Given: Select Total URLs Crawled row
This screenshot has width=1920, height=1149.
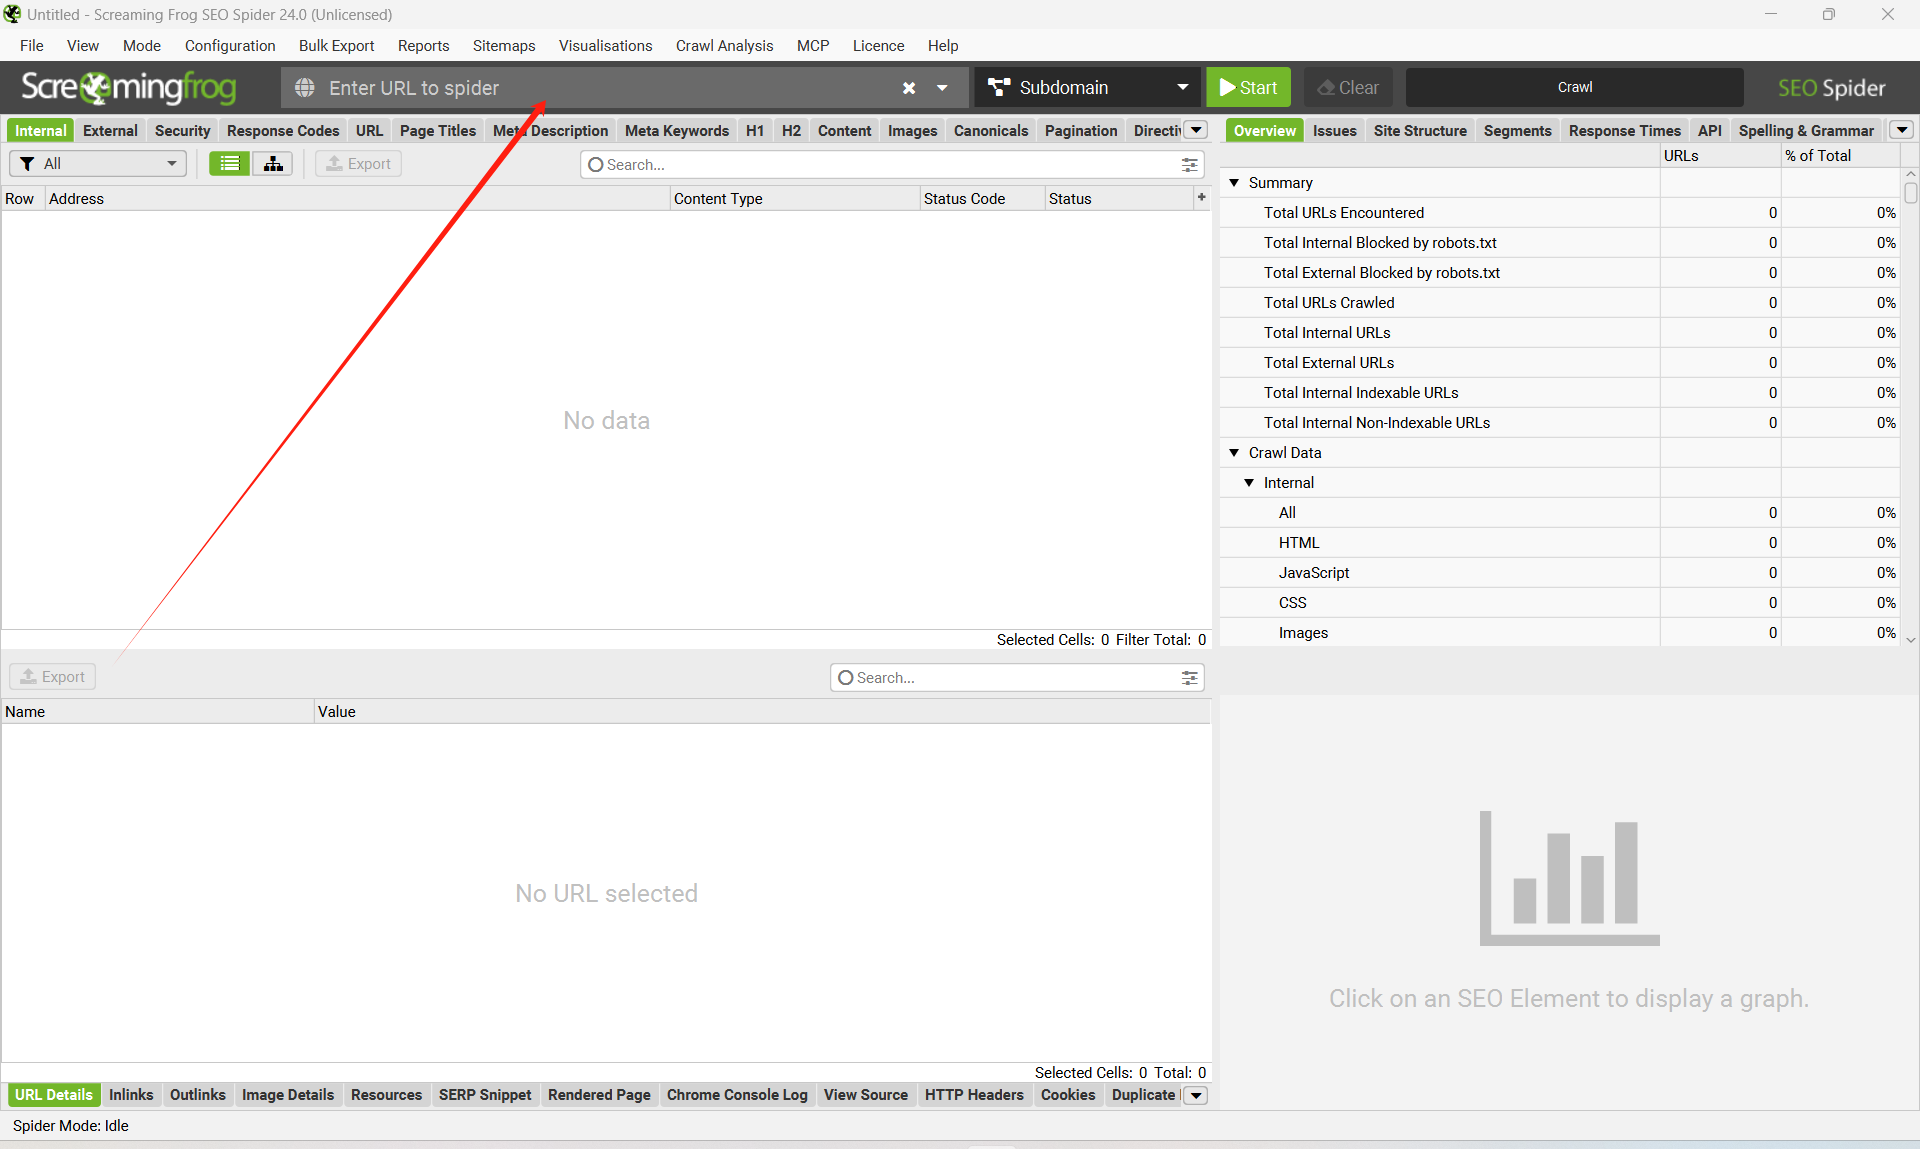Looking at the screenshot, I should click(x=1560, y=303).
